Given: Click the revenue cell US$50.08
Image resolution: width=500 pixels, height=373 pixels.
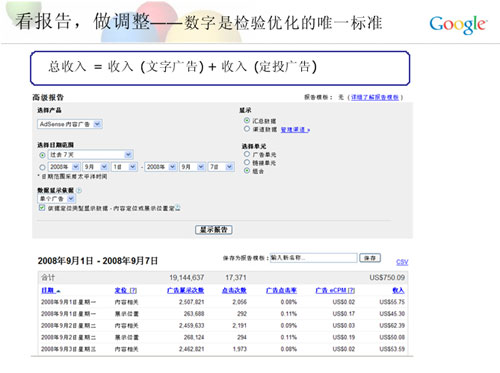Looking at the screenshot, I should pyautogui.click(x=392, y=337).
